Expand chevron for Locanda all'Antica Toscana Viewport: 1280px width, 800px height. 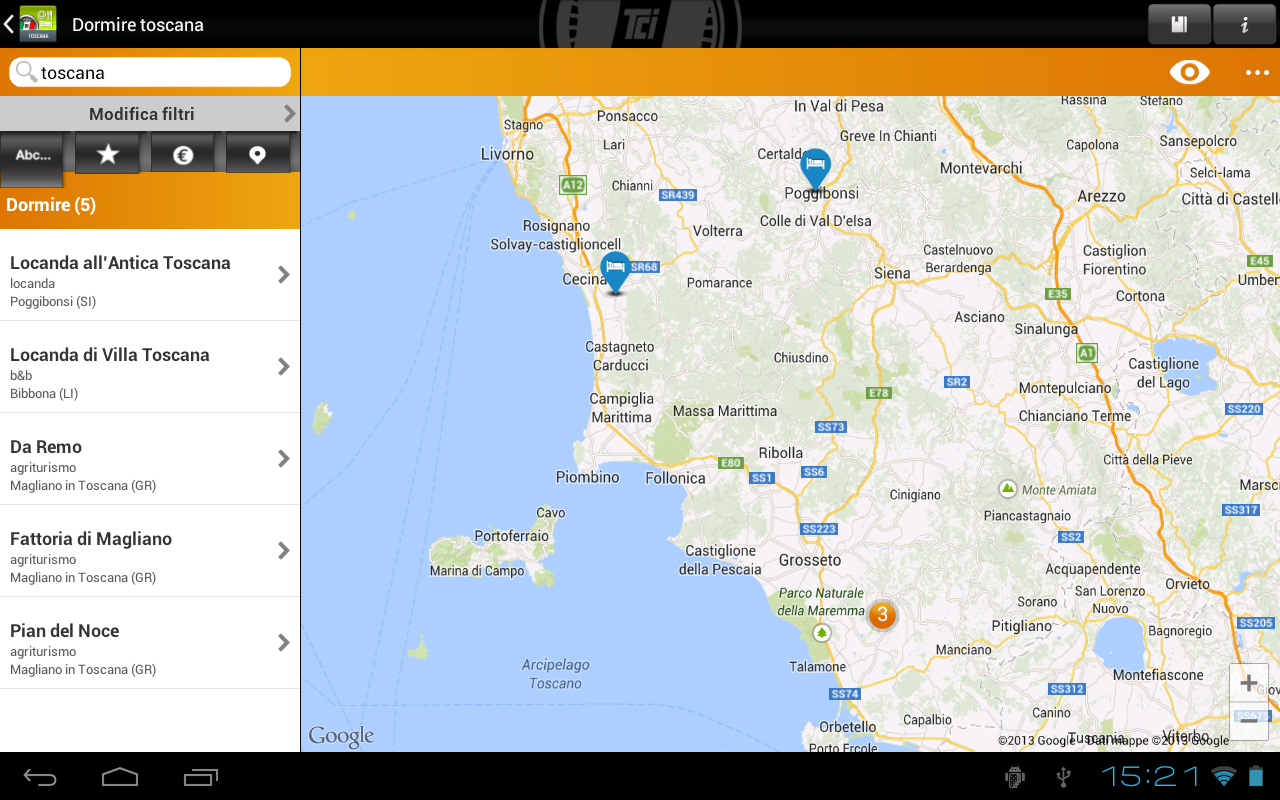(x=284, y=274)
